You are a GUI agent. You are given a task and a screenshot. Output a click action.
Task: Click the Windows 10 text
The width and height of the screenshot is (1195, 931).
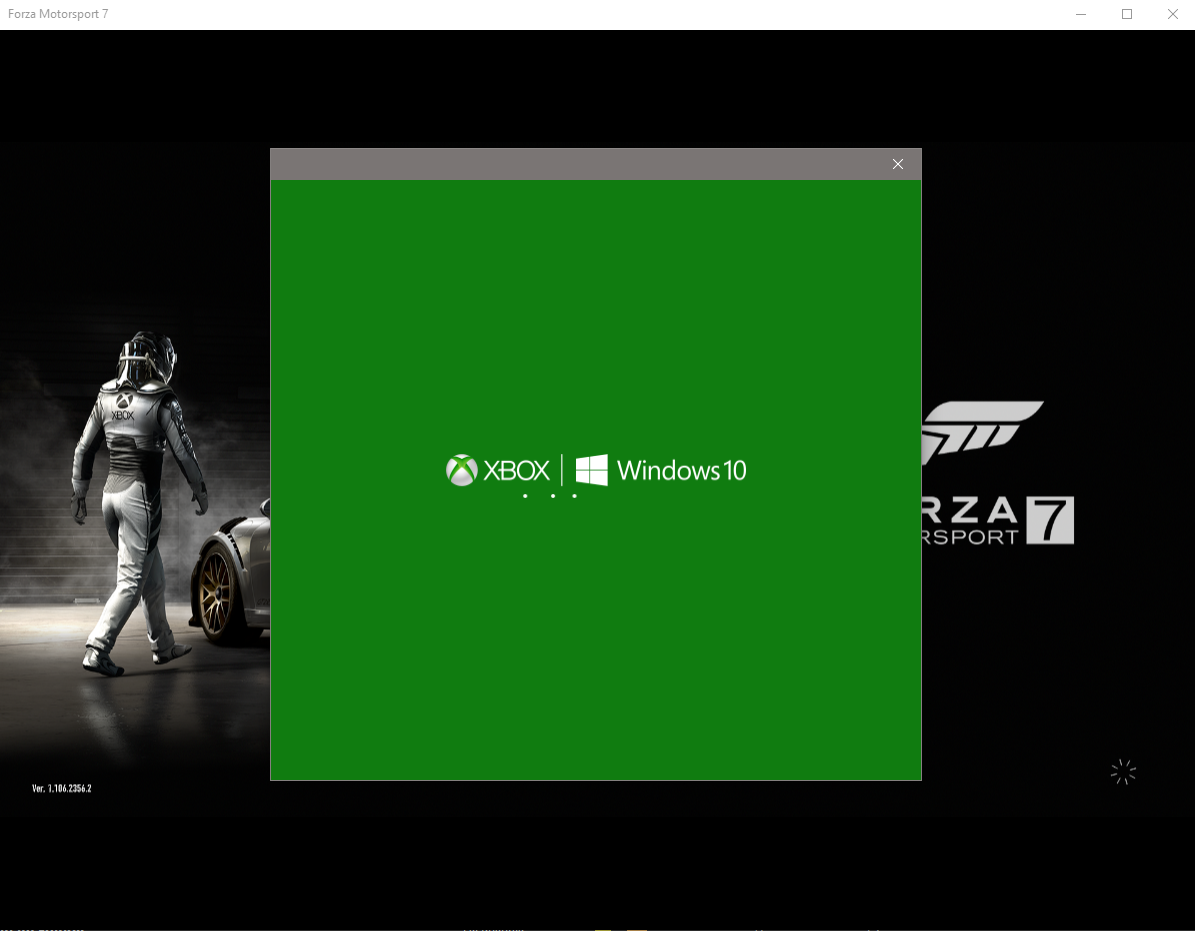pyautogui.click(x=681, y=470)
